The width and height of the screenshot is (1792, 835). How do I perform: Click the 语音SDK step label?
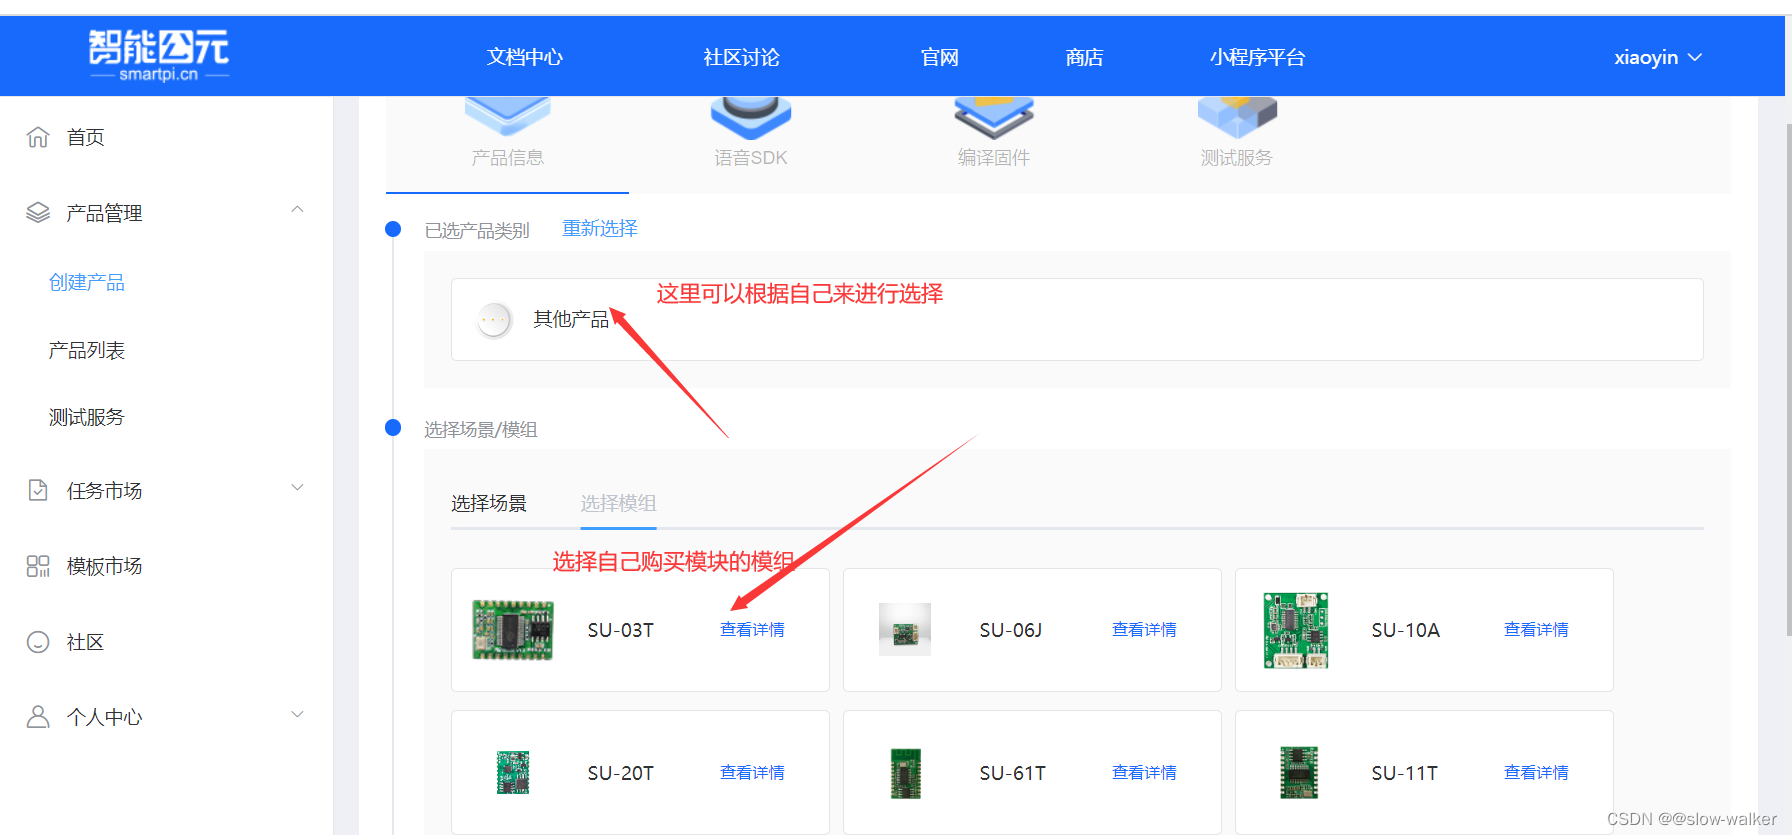pyautogui.click(x=751, y=158)
